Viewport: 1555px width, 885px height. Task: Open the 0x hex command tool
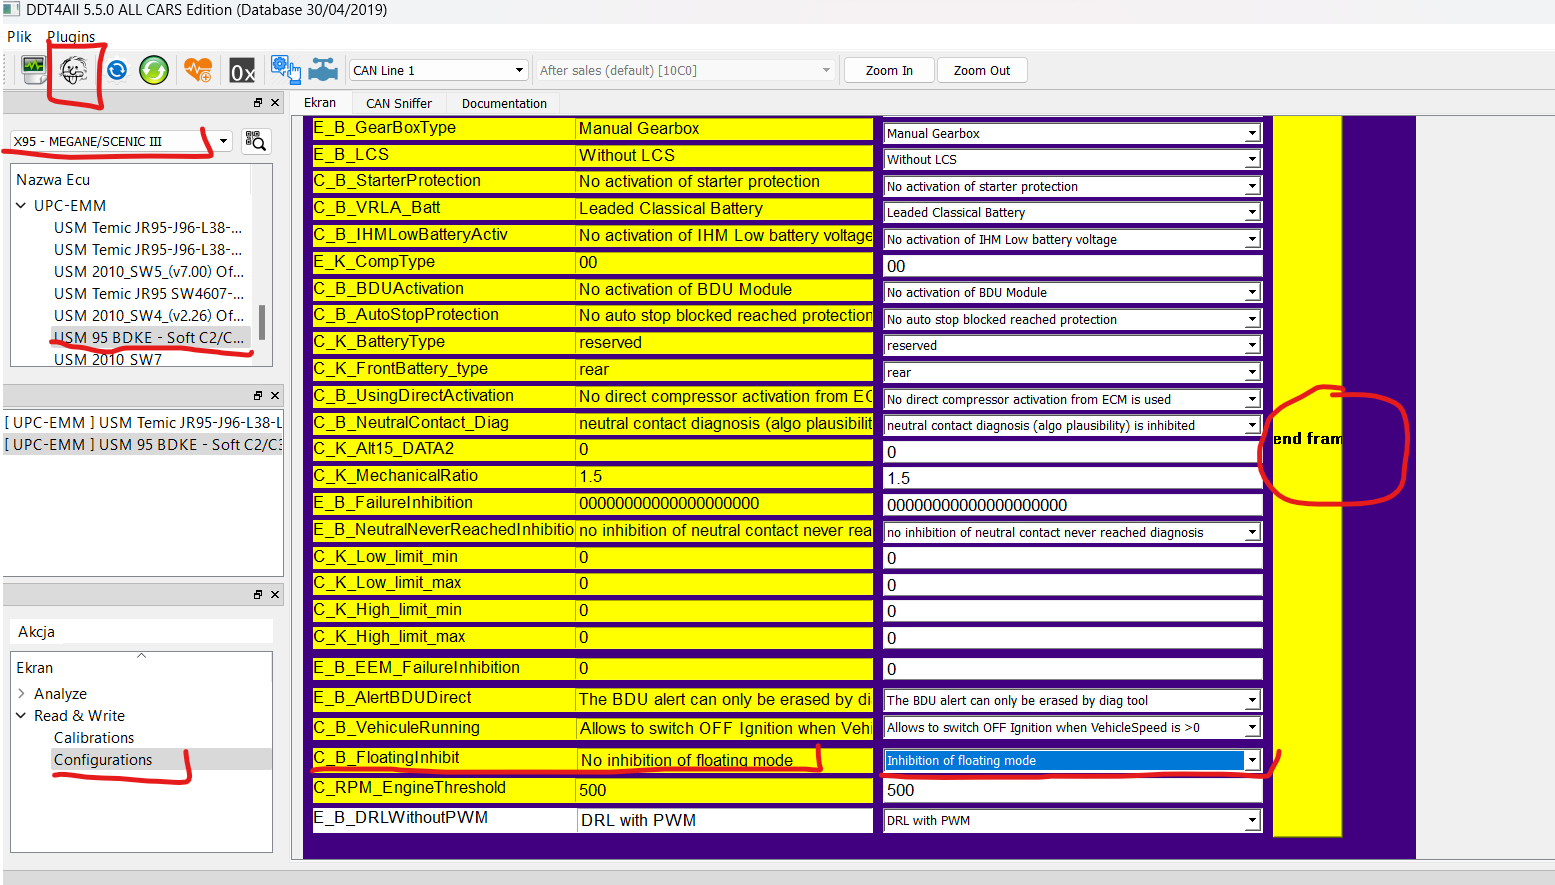point(242,71)
